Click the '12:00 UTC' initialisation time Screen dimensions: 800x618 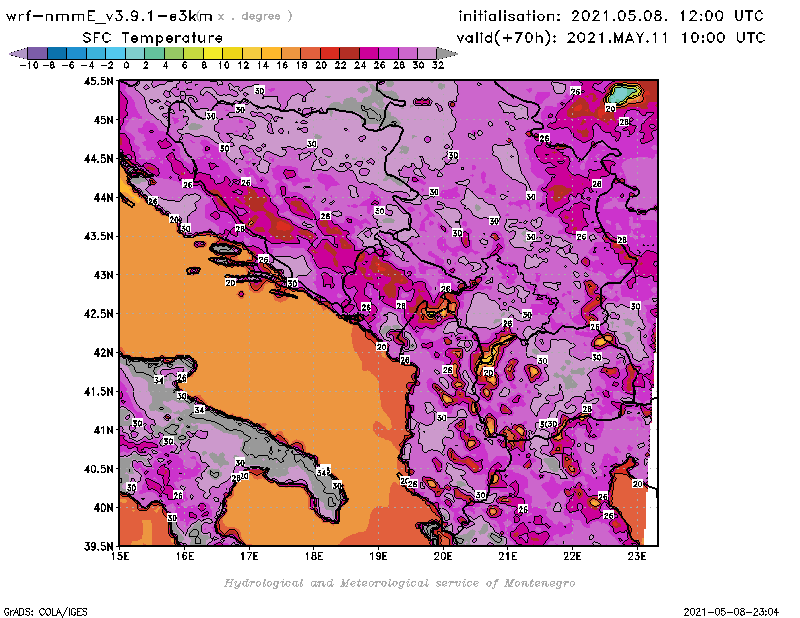point(721,16)
